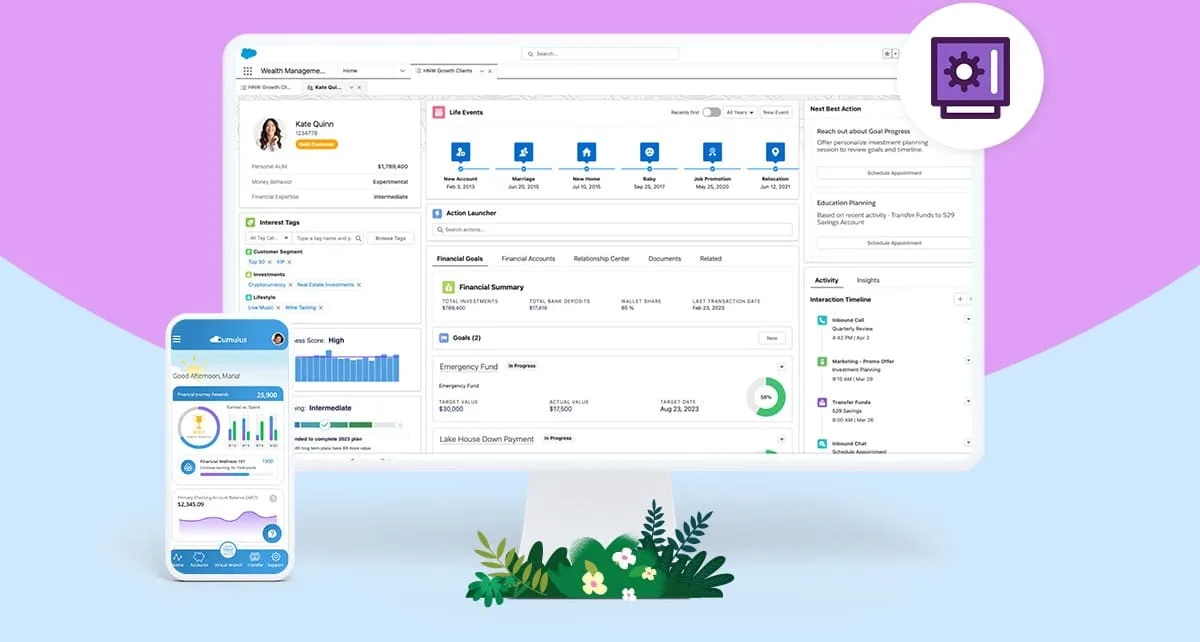Image resolution: width=1200 pixels, height=642 pixels.
Task: Schedule Appointment for Goal Progress
Action: [x=894, y=173]
